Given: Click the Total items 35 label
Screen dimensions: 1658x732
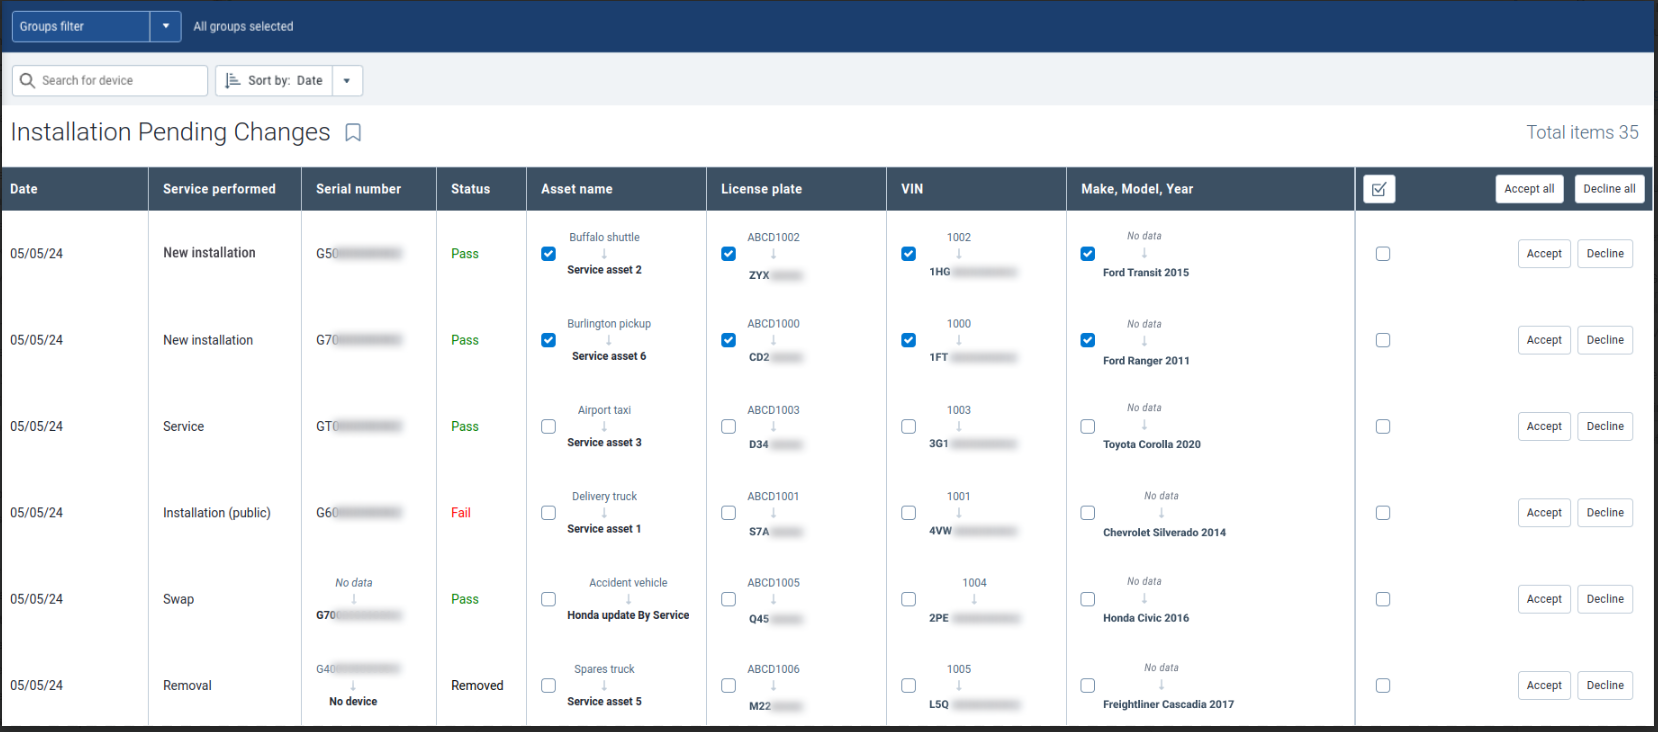Looking at the screenshot, I should click(1582, 132).
